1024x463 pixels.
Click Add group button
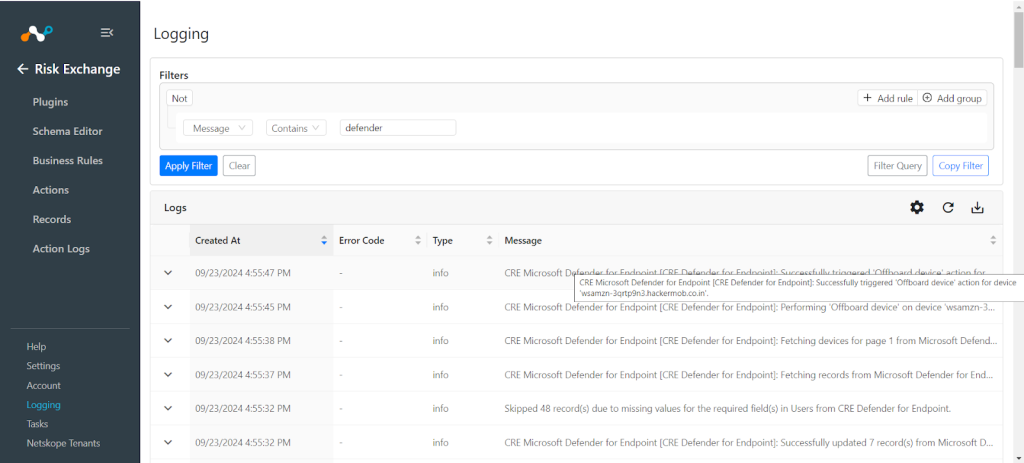pyautogui.click(x=952, y=98)
